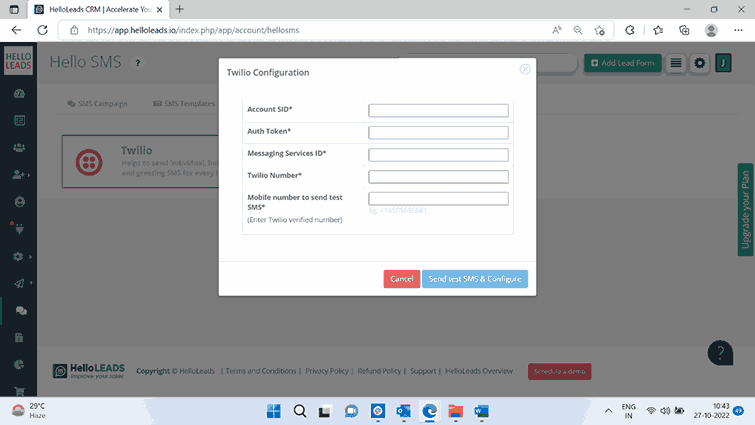The width and height of the screenshot is (755, 425).
Task: Click the browser back arrow
Action: click(x=16, y=30)
